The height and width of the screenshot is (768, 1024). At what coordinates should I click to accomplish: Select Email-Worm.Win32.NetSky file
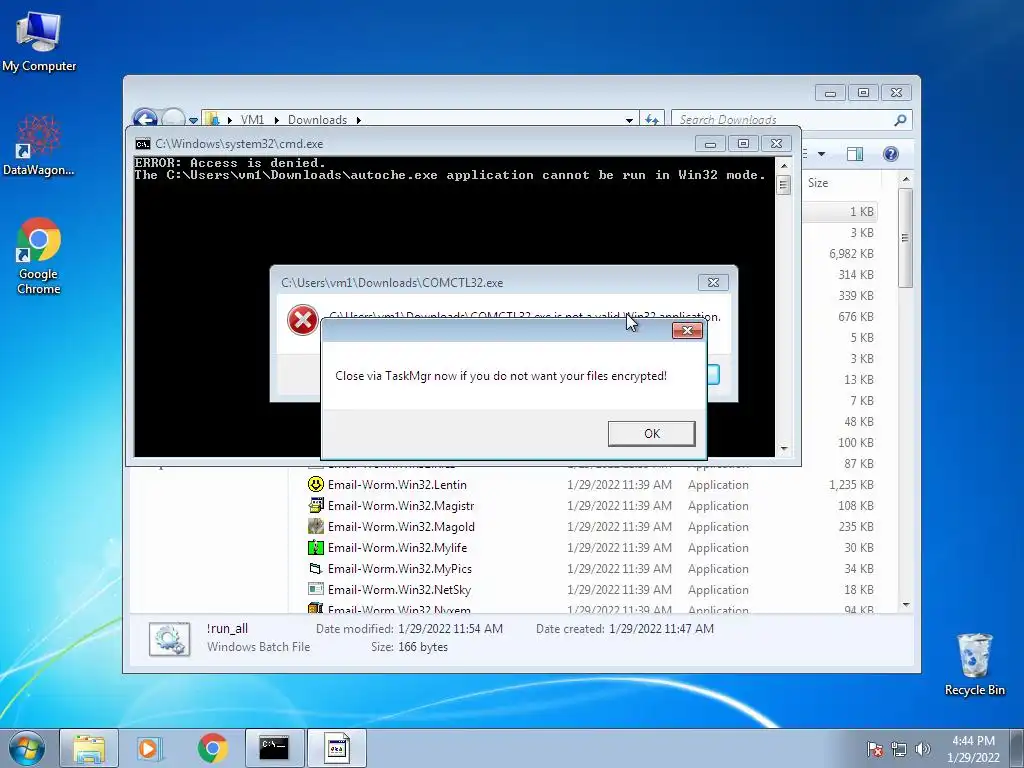[399, 589]
